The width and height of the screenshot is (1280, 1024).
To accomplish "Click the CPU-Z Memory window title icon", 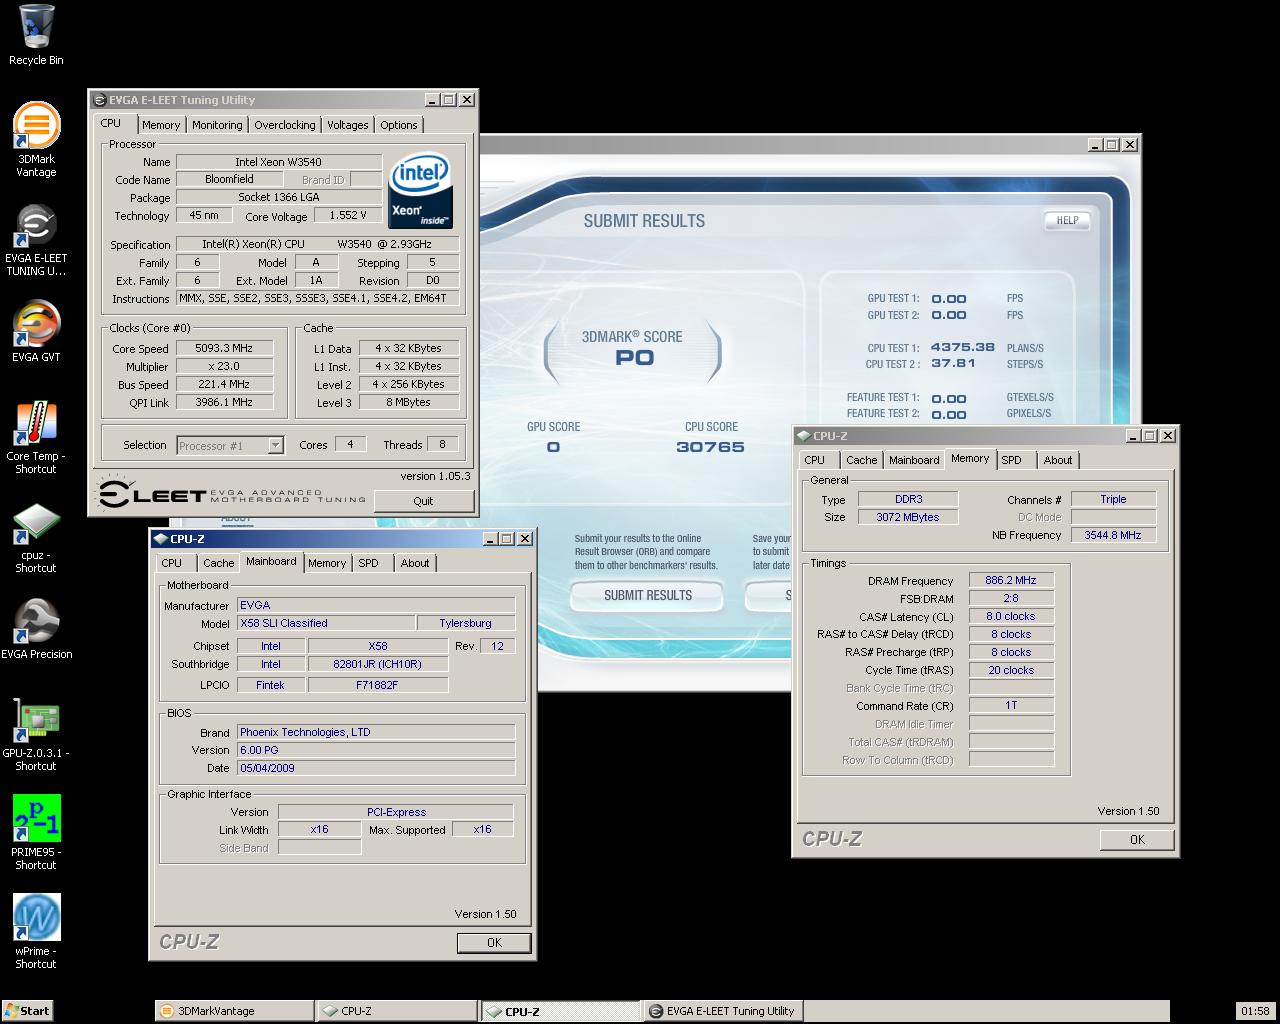I will 804,436.
